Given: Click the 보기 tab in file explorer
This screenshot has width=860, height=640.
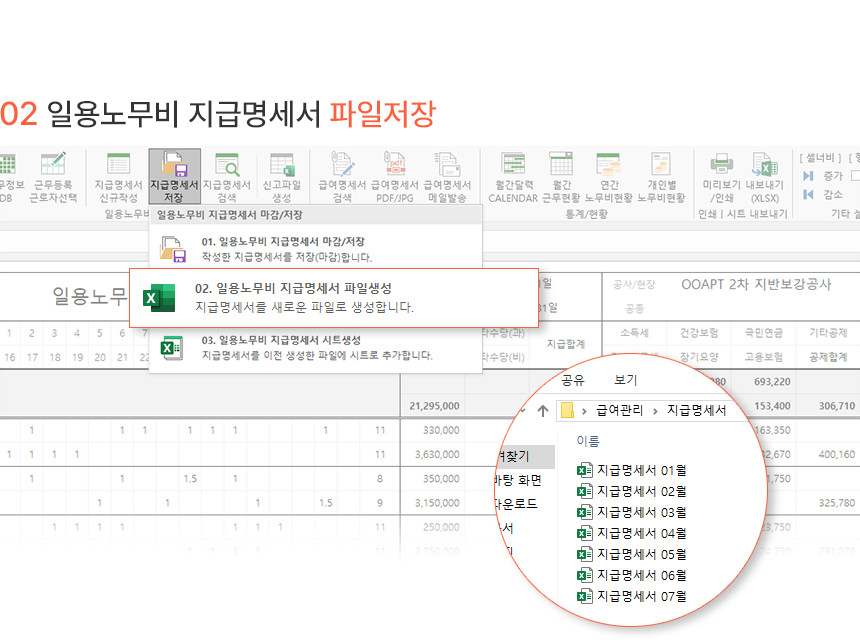Looking at the screenshot, I should click(625, 380).
